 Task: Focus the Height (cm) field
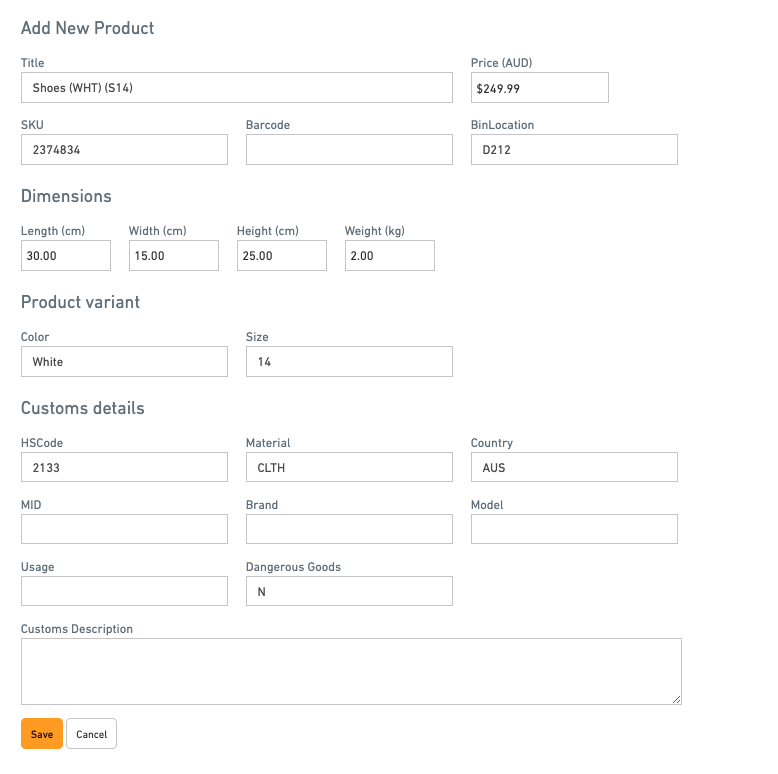pyautogui.click(x=282, y=256)
